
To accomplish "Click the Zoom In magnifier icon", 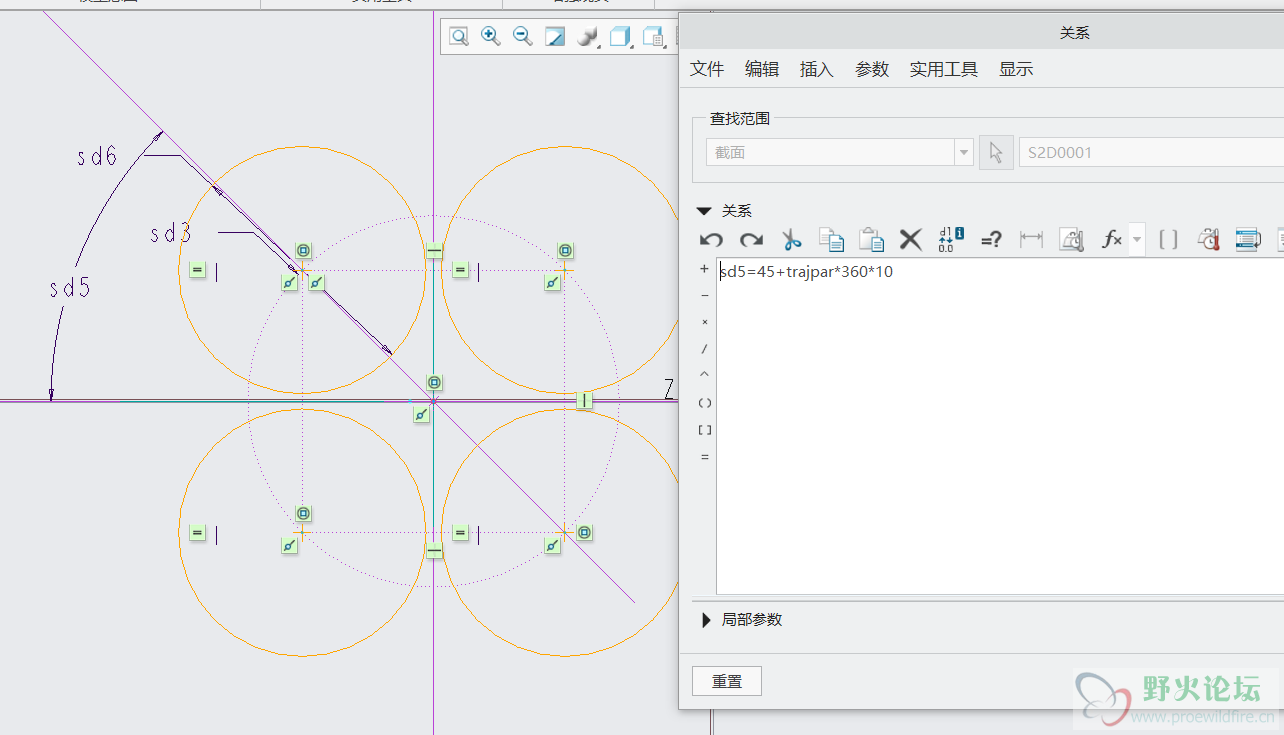I will tap(490, 37).
